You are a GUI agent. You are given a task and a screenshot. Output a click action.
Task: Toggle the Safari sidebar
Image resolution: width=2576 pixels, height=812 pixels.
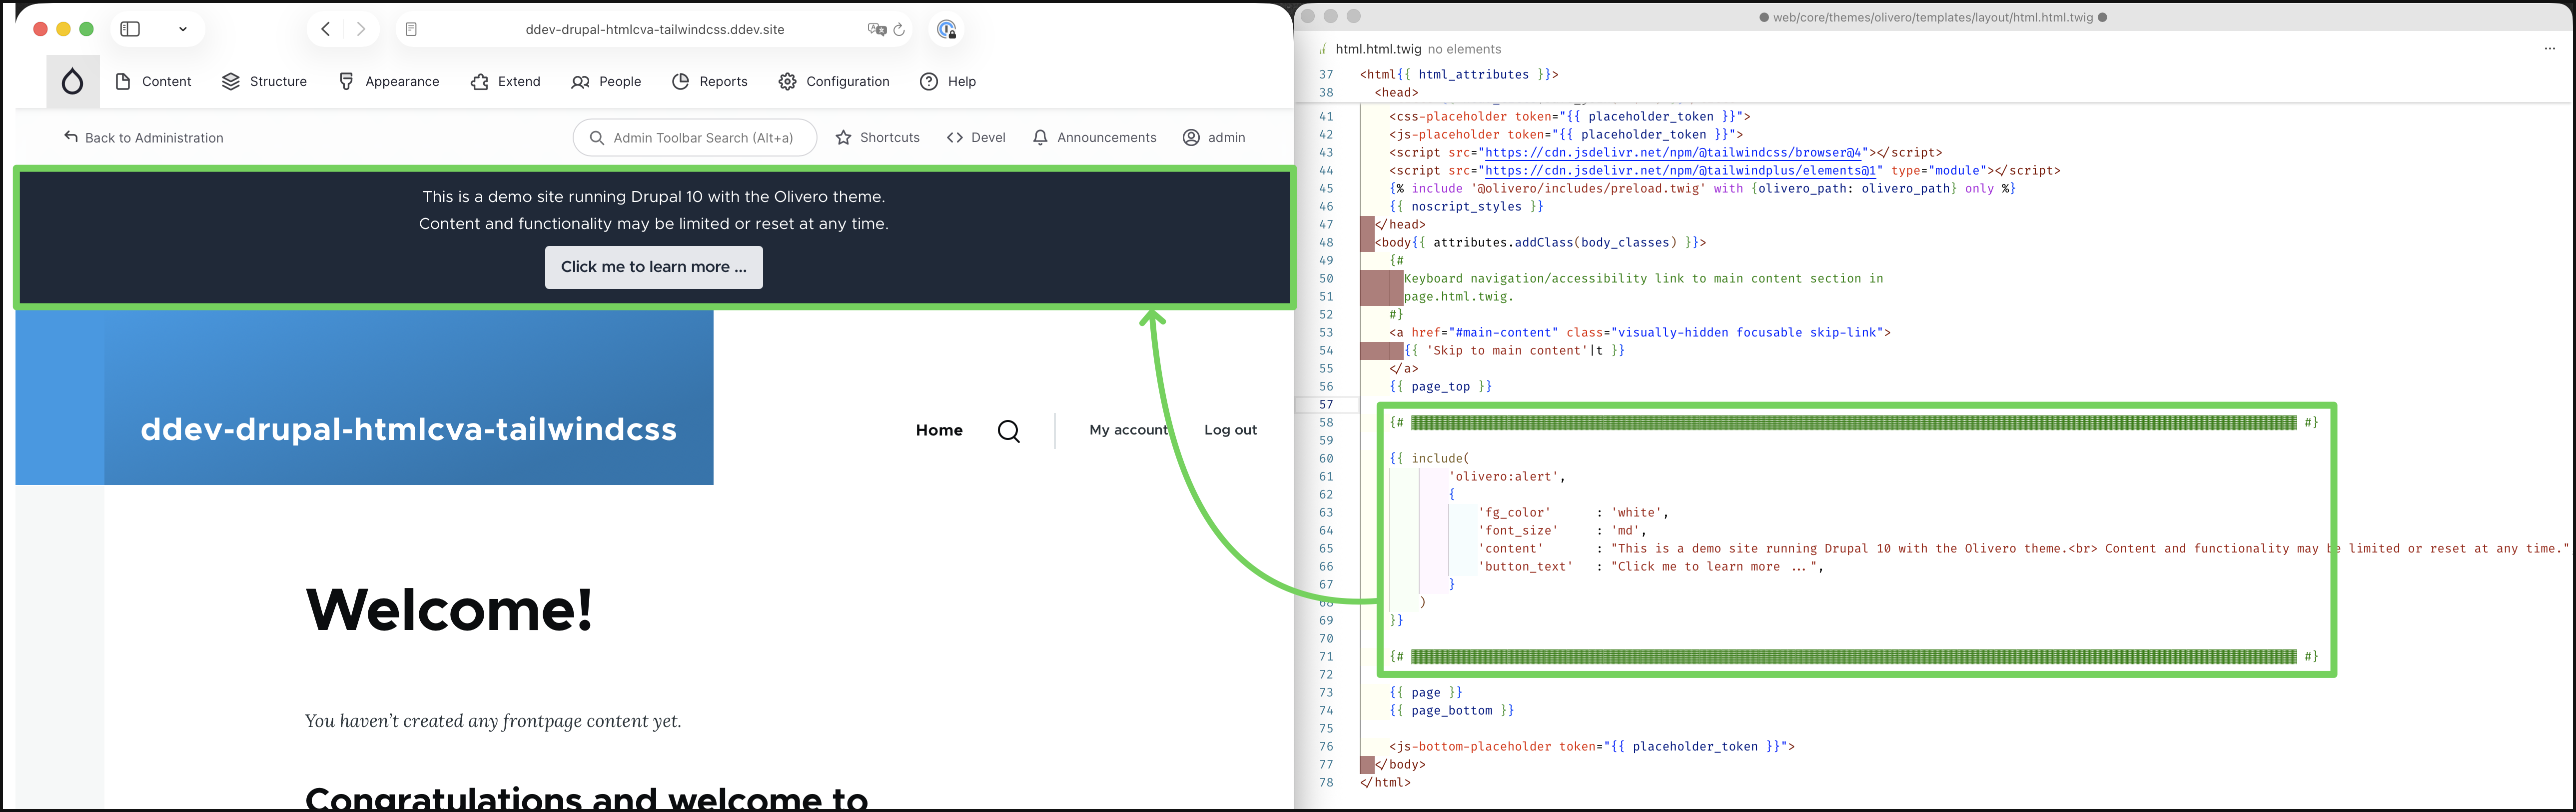pyautogui.click(x=130, y=29)
